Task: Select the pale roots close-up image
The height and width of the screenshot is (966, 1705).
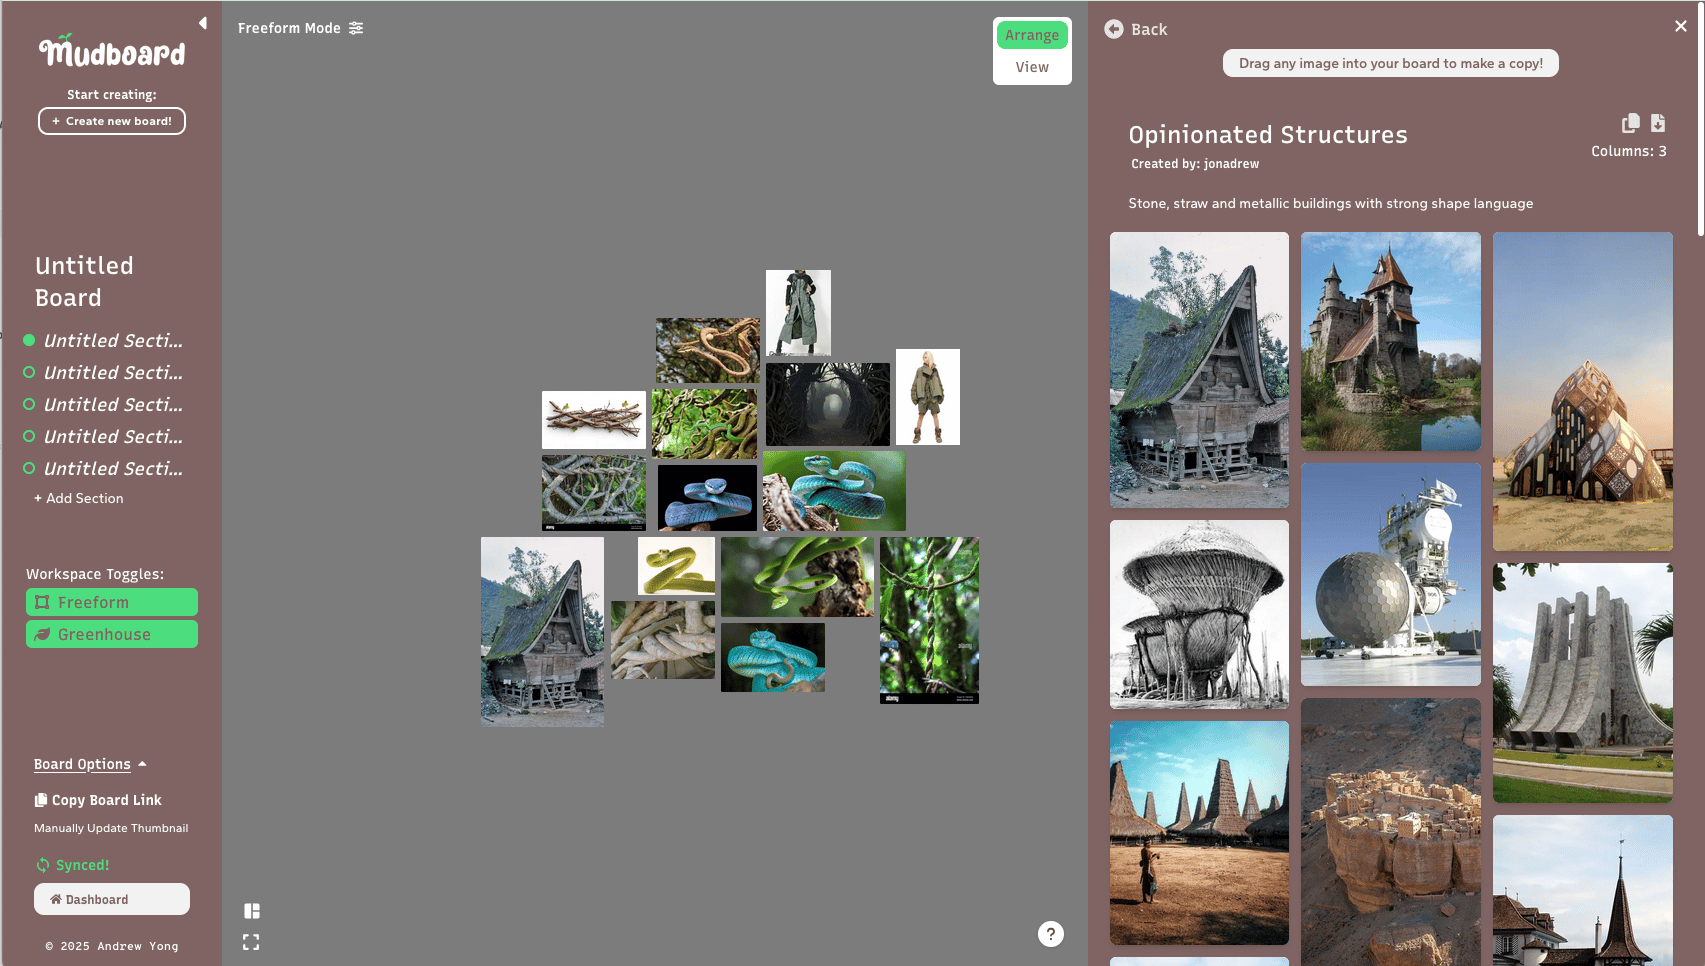Action: tap(663, 640)
